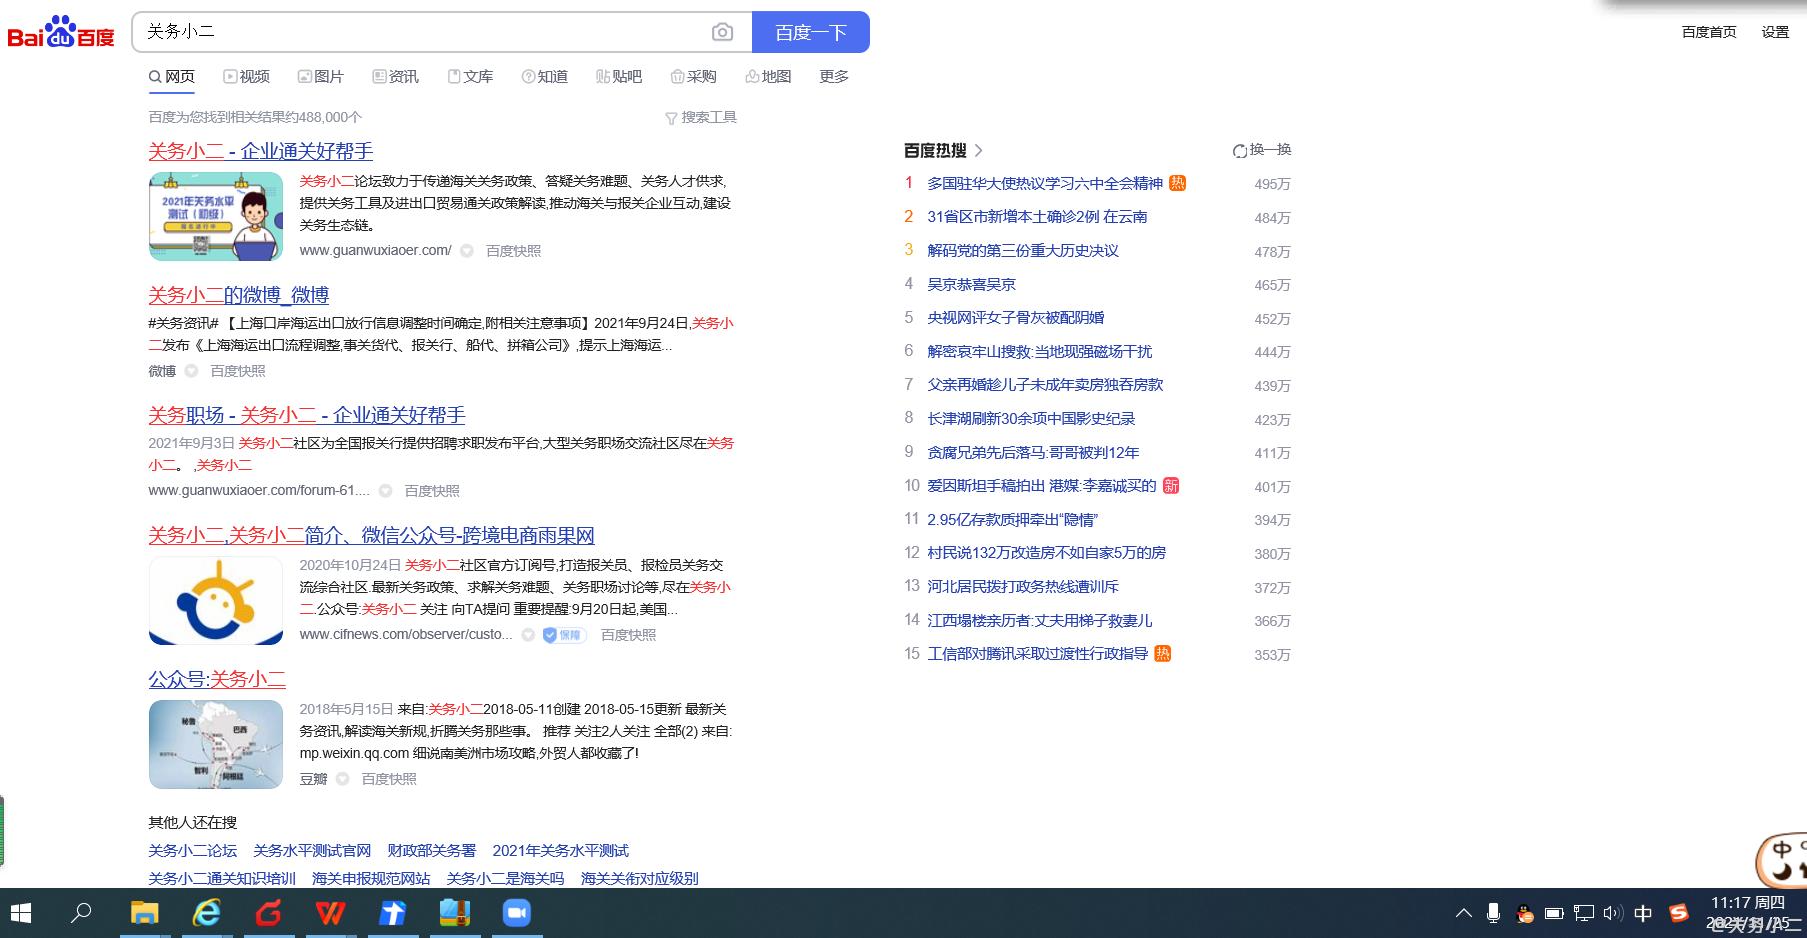Viewport: 1807px width, 938px height.
Task: Expand arrow next to www.cifnews.com url
Action: pos(528,635)
